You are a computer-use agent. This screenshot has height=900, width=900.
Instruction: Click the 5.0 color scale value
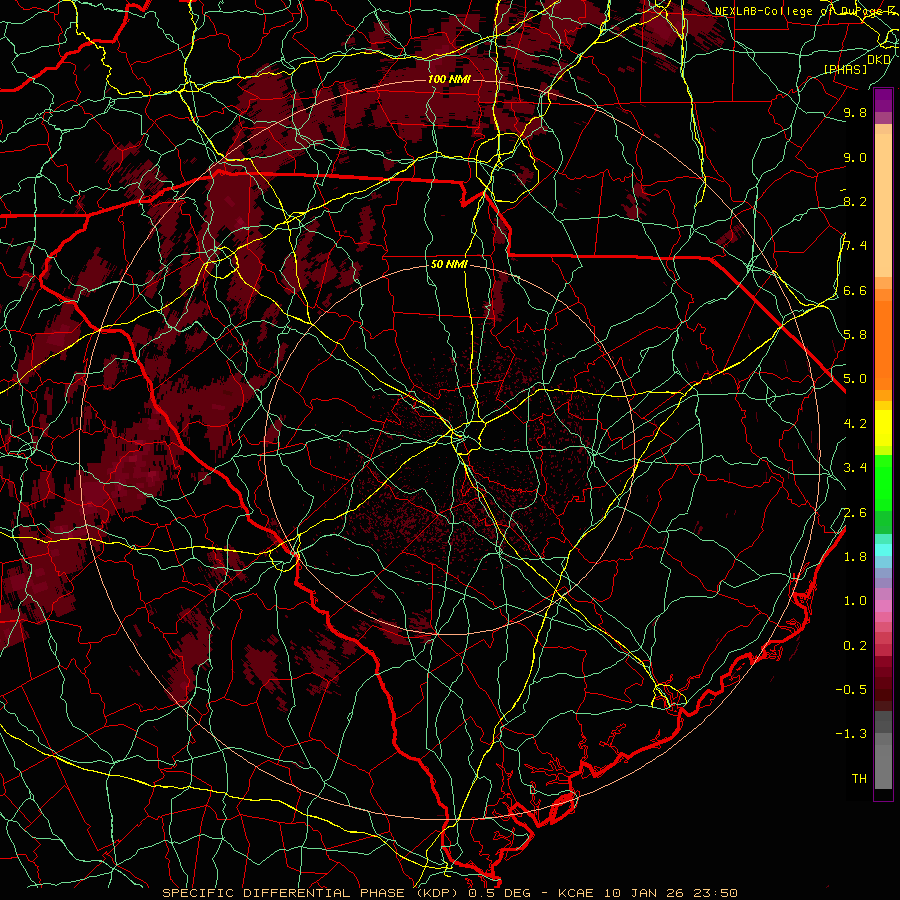(x=855, y=379)
